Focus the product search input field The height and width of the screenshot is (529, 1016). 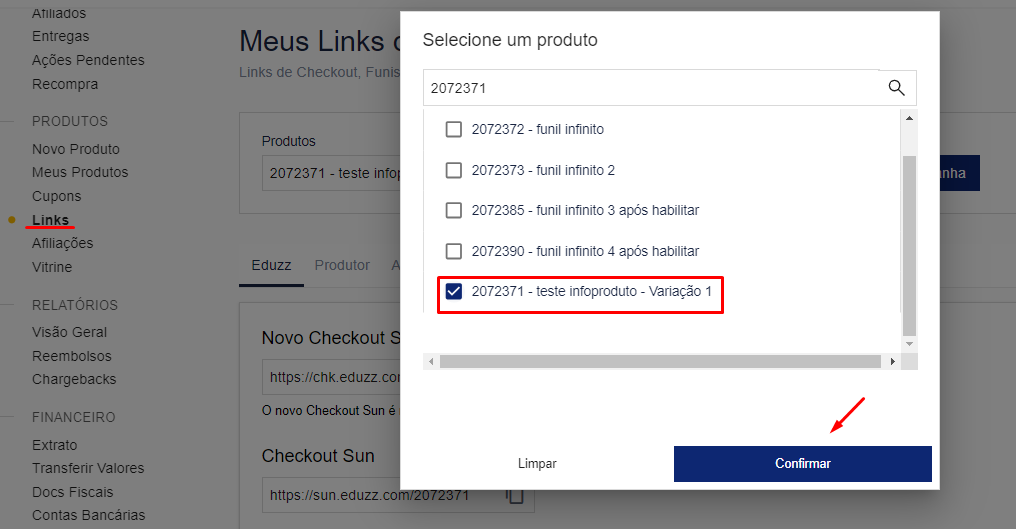click(650, 88)
